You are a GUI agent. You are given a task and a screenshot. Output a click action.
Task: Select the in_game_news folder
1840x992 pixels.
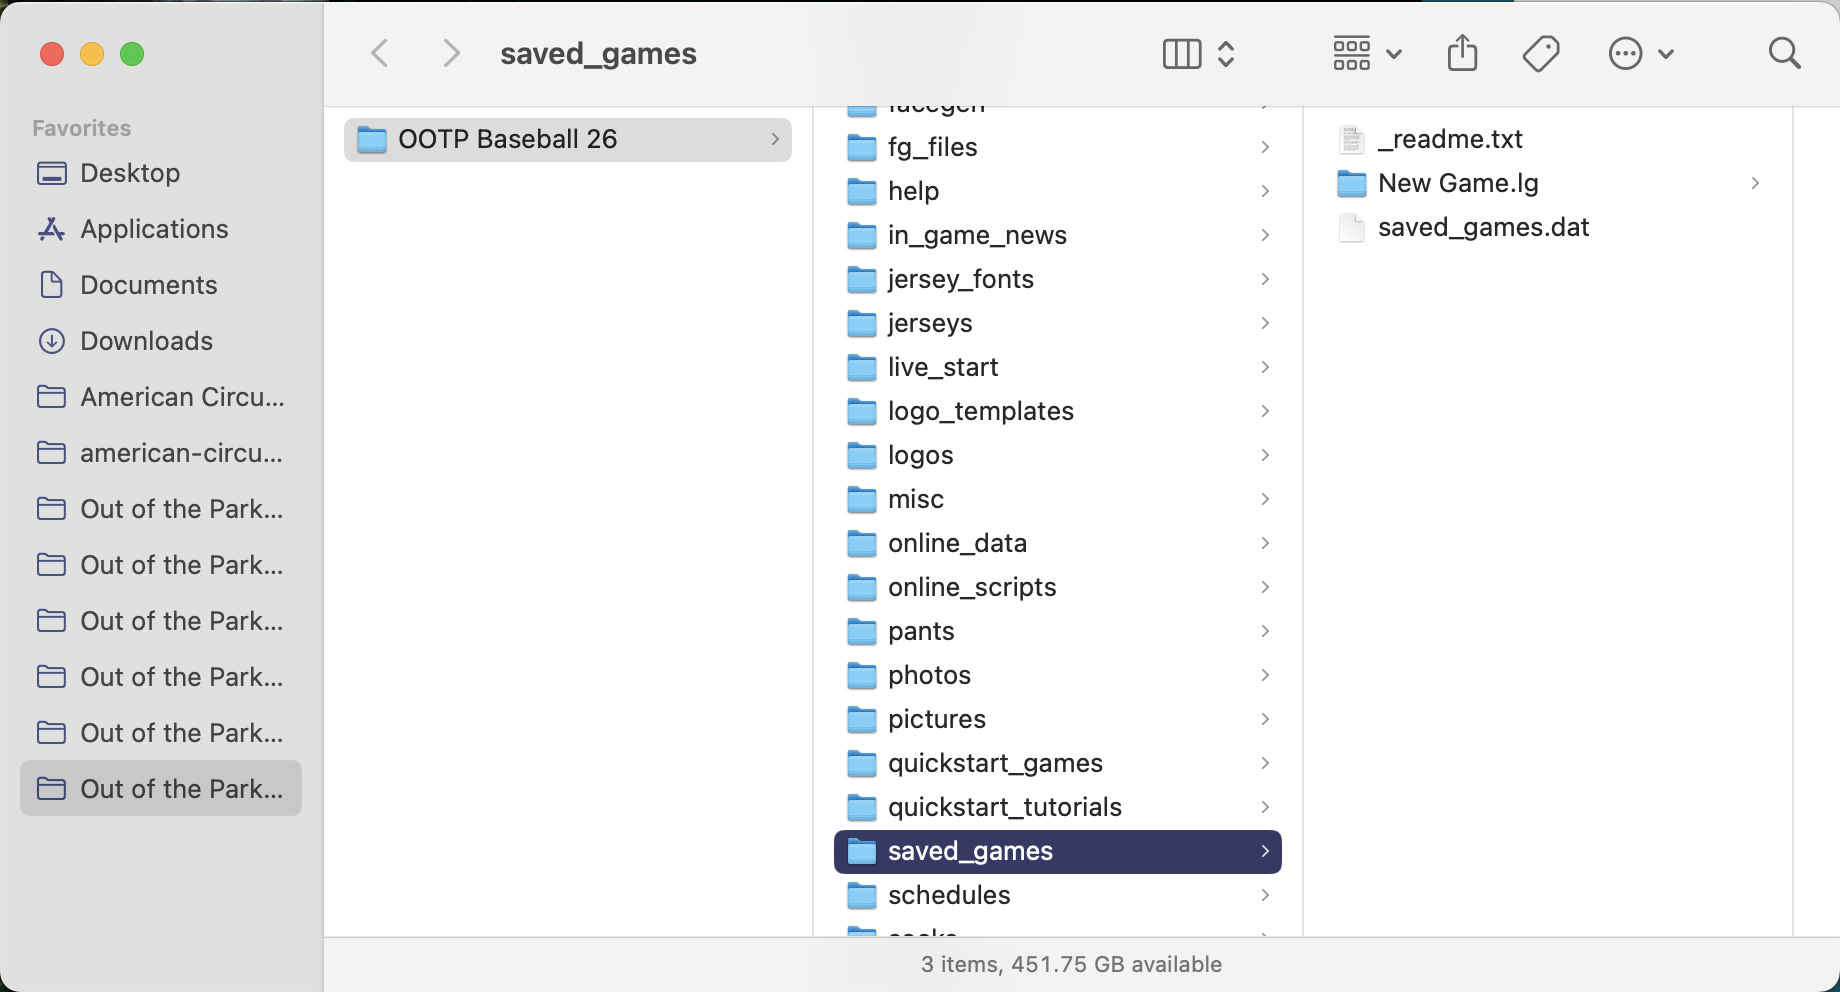pos(1058,235)
